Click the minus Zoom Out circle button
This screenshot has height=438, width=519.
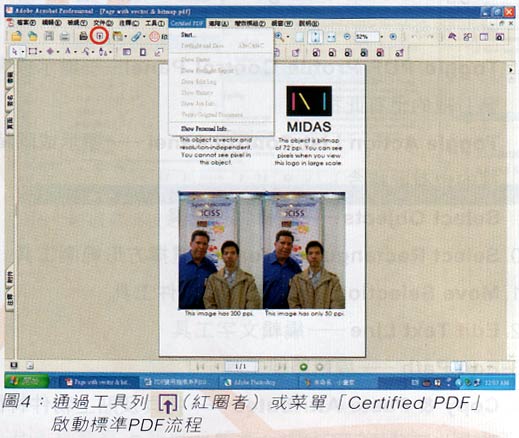[347, 37]
